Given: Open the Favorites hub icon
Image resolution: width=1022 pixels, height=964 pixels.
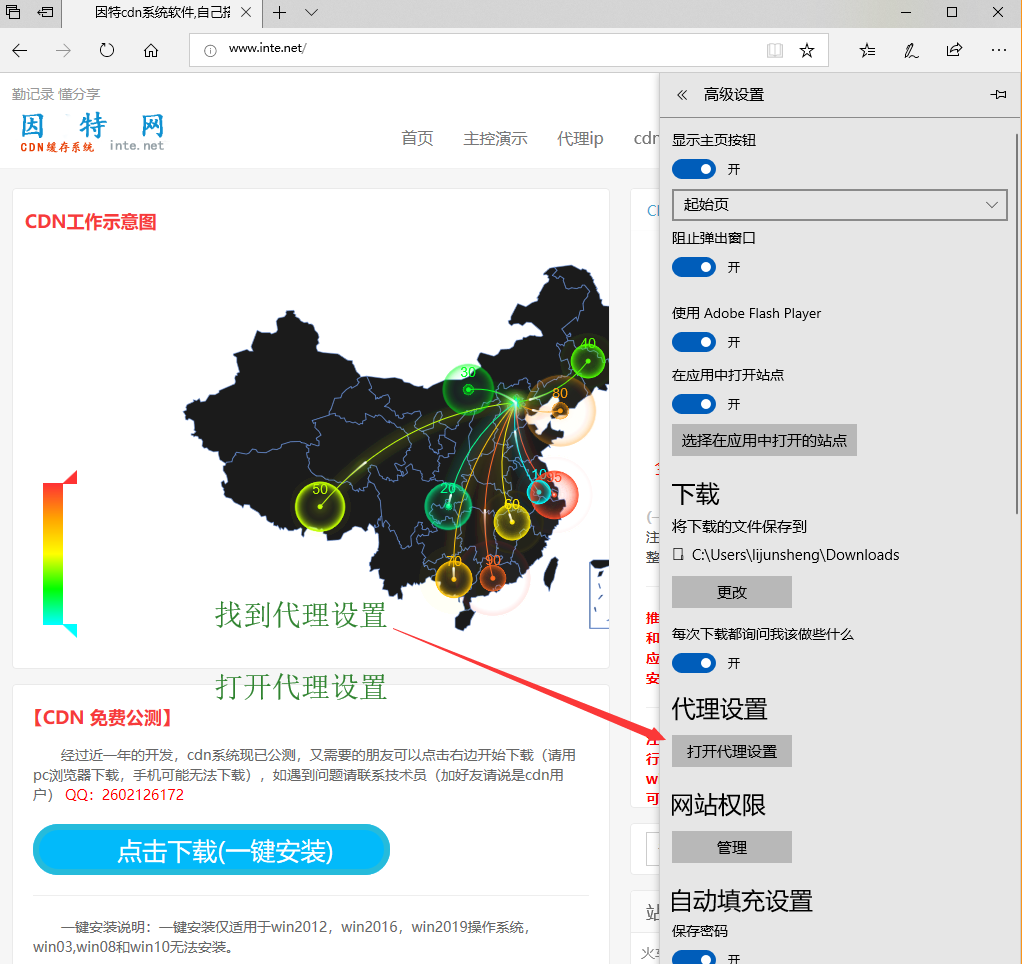Looking at the screenshot, I should tap(867, 50).
